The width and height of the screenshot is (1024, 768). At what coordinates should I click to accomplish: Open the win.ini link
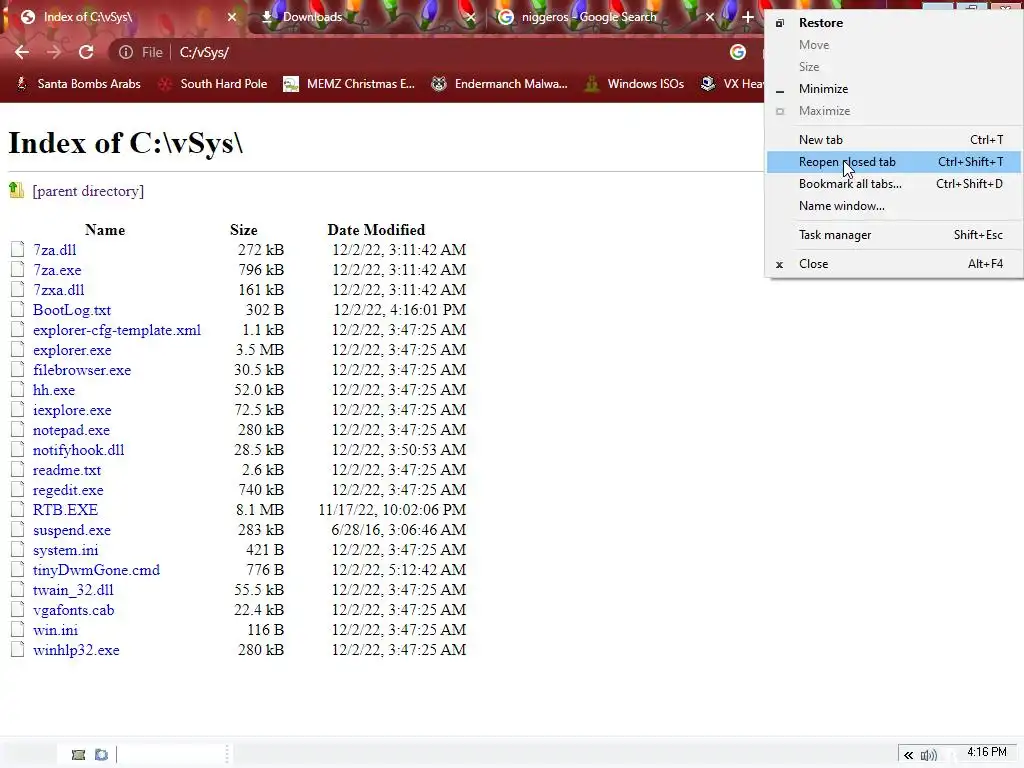coord(56,630)
